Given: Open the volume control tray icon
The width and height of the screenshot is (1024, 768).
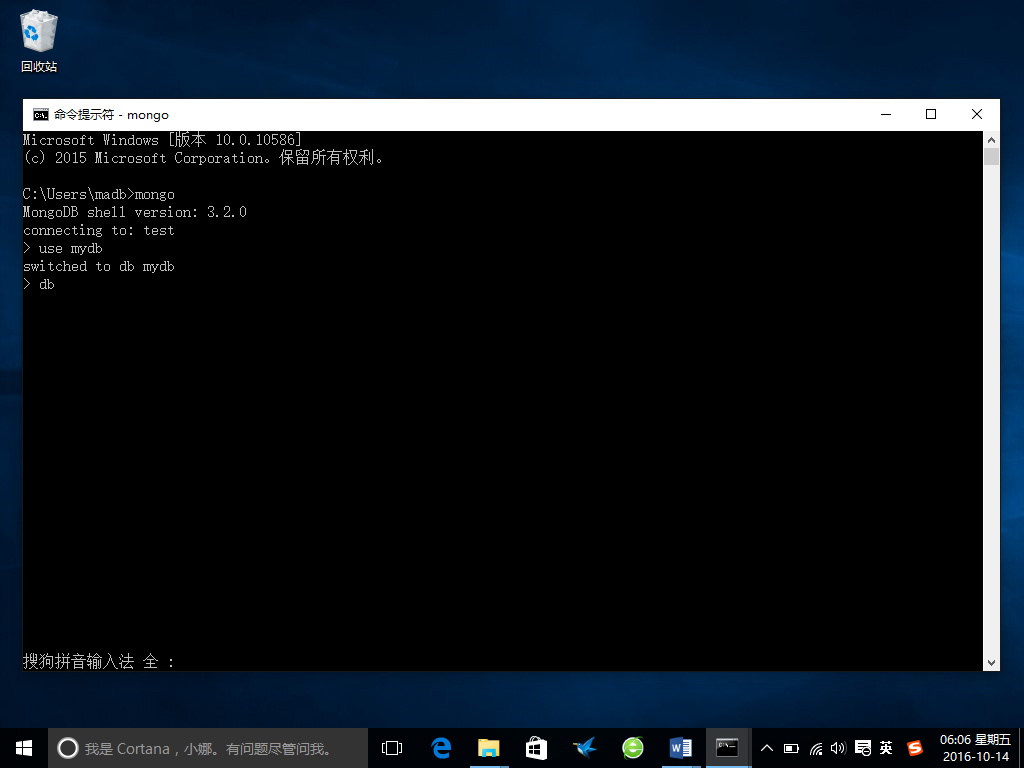Looking at the screenshot, I should (838, 748).
